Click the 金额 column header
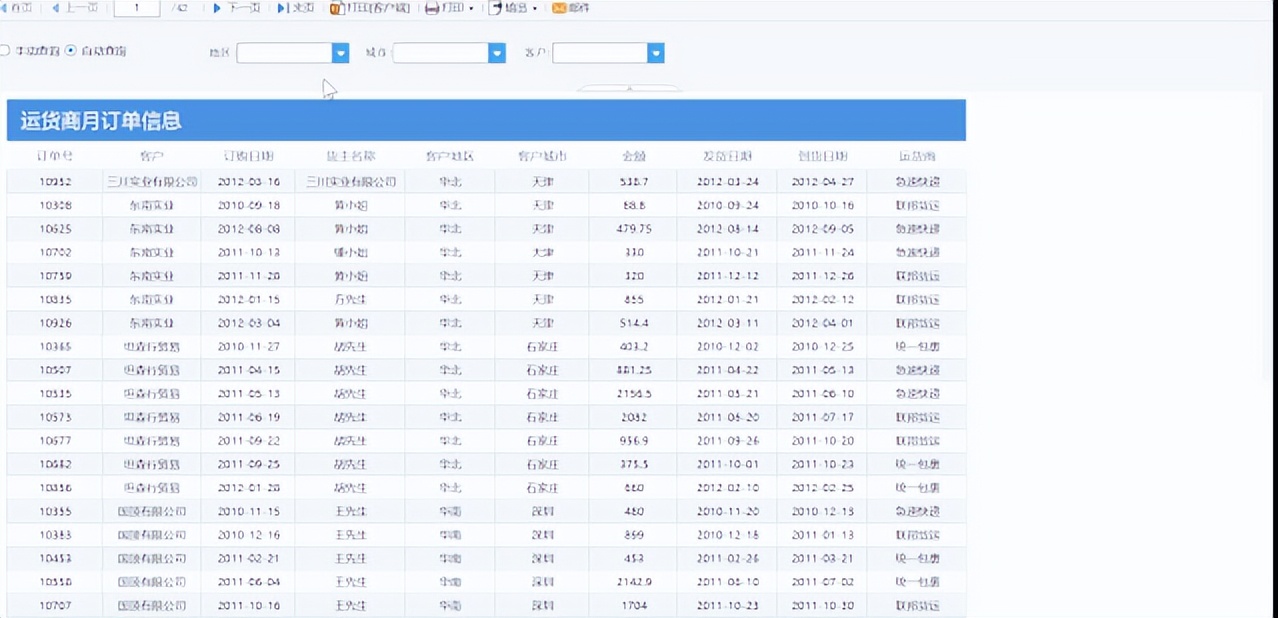1278x618 pixels. tap(634, 157)
